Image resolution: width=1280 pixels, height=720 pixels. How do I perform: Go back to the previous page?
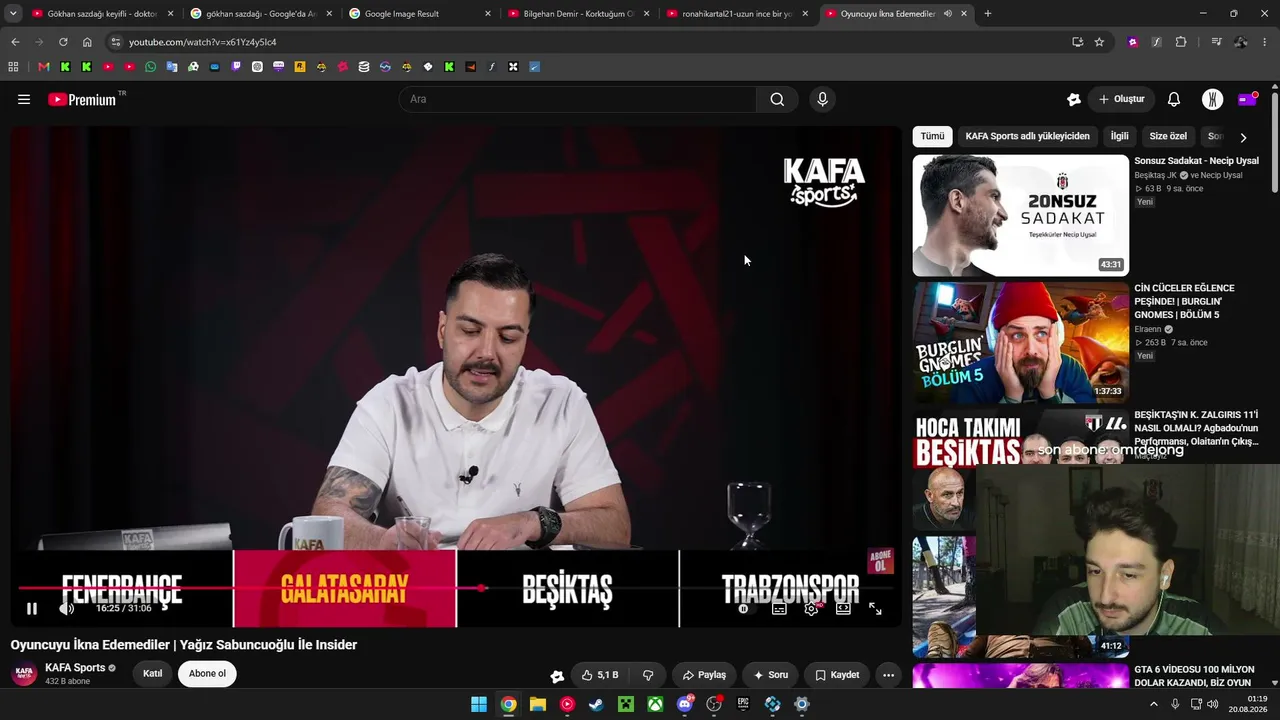pyautogui.click(x=15, y=42)
